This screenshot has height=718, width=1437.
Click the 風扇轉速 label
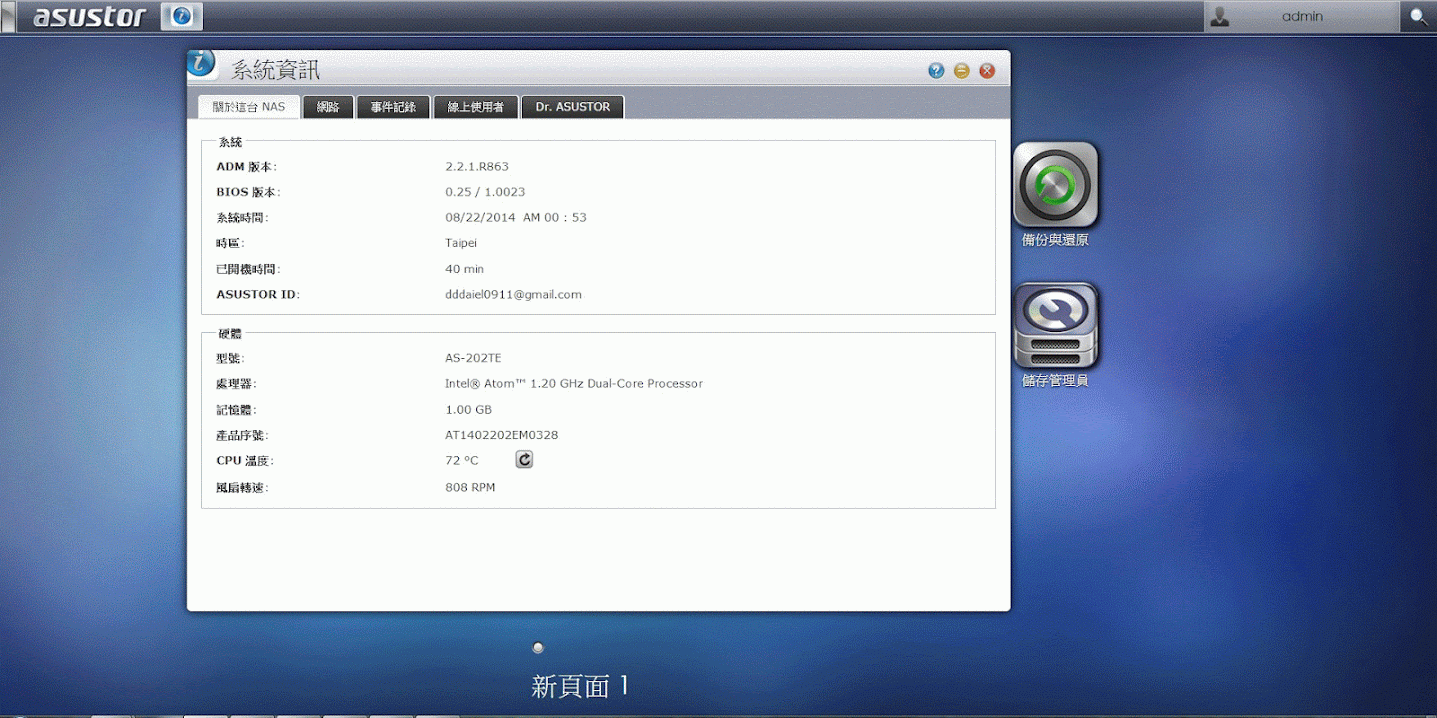click(x=242, y=488)
